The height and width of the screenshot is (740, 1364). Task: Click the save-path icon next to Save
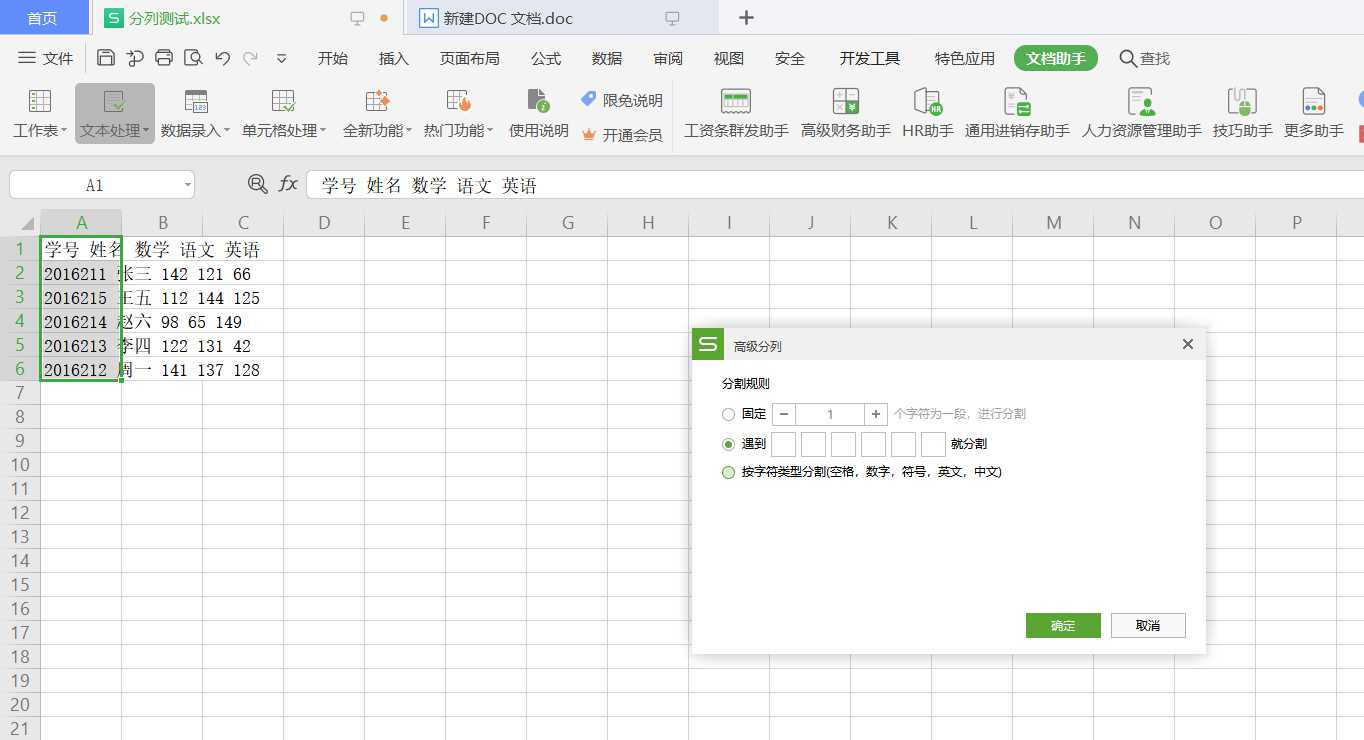pos(135,58)
